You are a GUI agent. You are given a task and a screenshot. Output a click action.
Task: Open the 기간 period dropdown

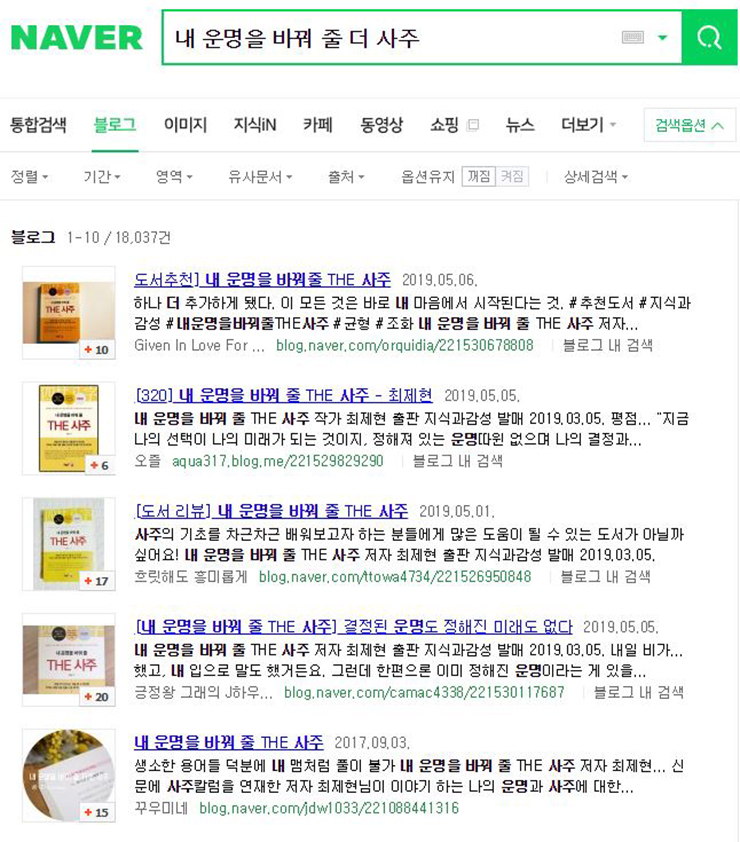(101, 177)
